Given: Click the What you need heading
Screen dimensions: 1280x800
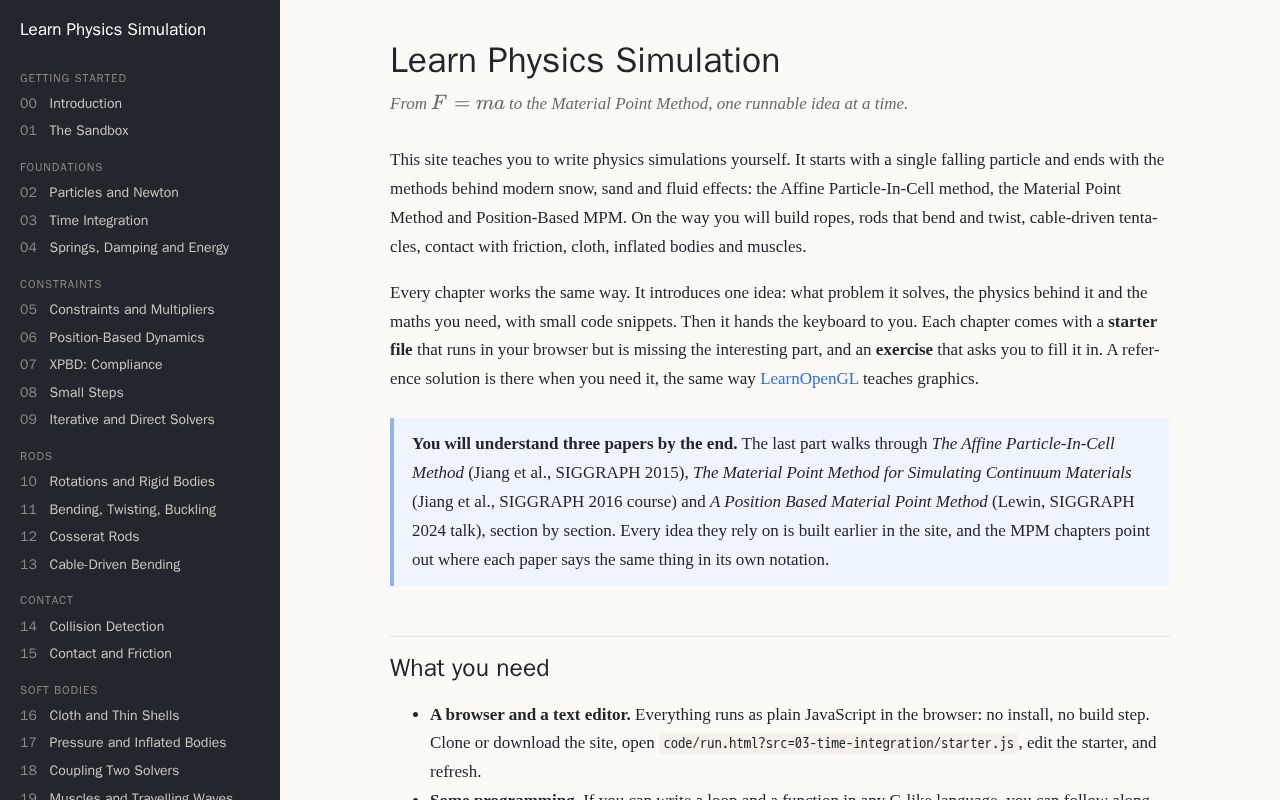Looking at the screenshot, I should (470, 668).
